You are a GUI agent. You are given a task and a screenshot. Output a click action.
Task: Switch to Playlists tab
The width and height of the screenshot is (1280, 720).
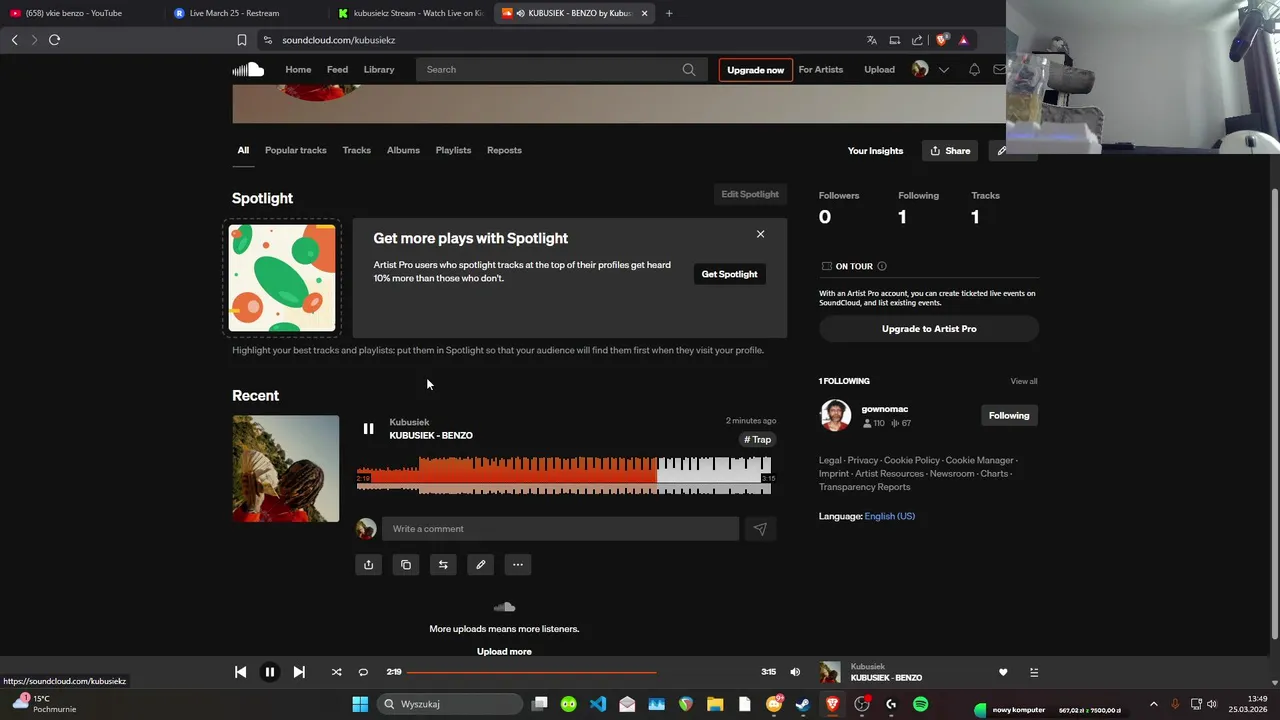[453, 150]
